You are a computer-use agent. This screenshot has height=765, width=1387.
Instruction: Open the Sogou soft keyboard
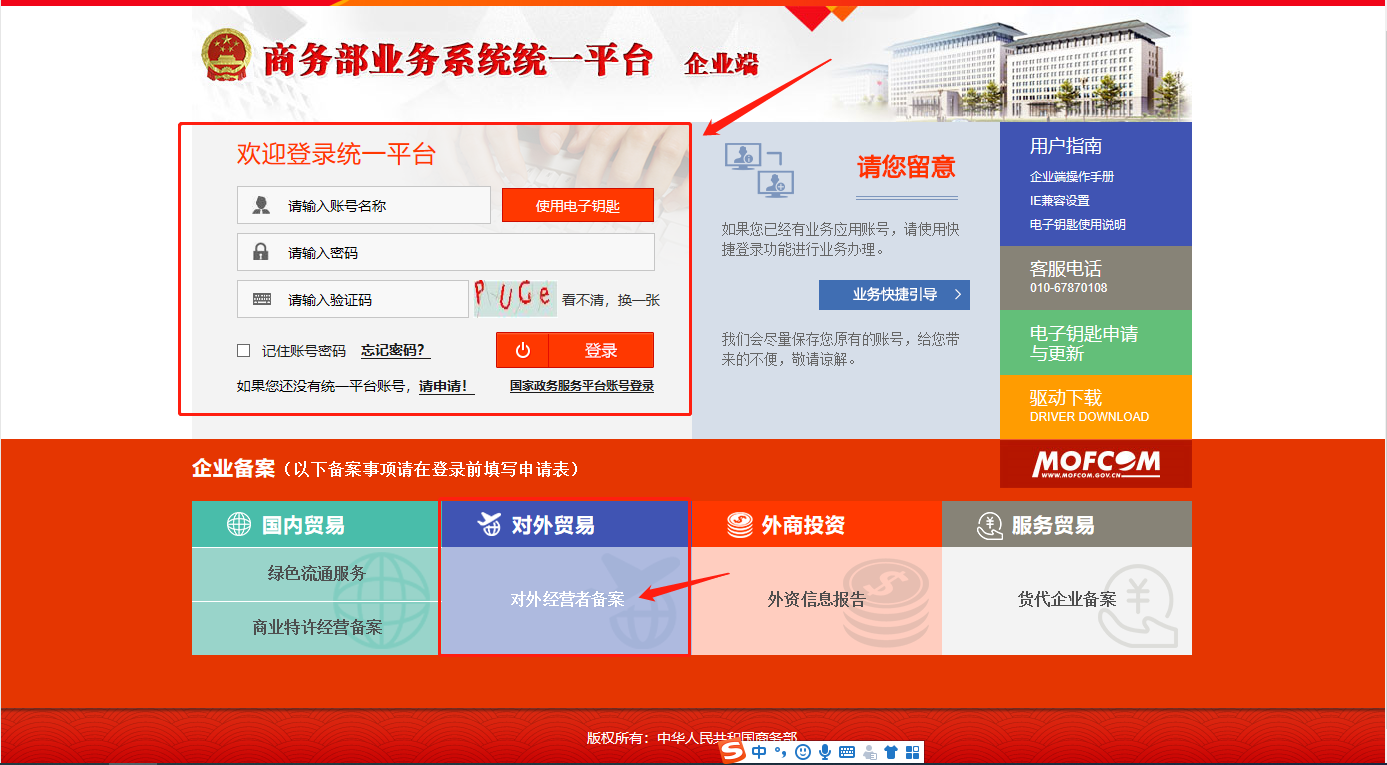click(847, 751)
